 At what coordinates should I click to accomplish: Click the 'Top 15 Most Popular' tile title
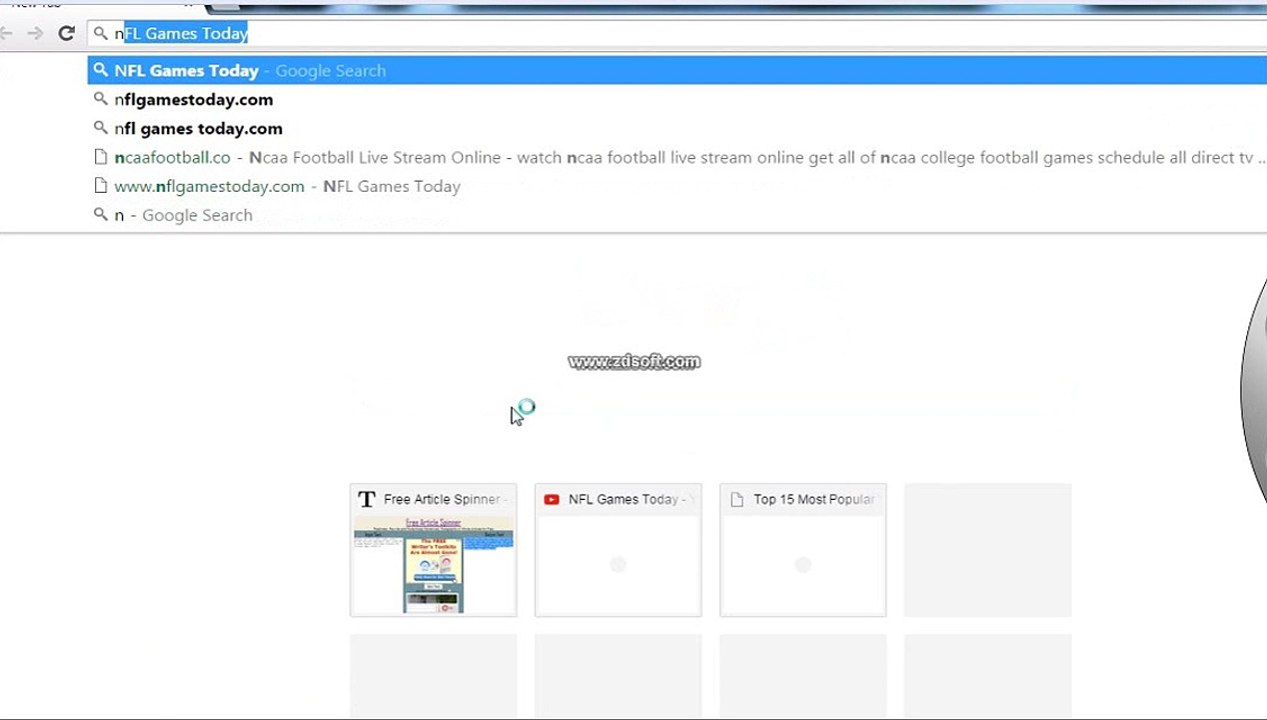point(814,499)
